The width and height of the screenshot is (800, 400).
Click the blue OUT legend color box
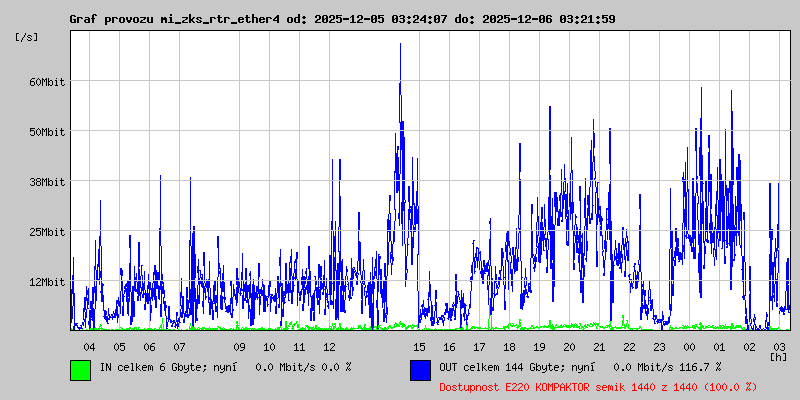coord(420,370)
